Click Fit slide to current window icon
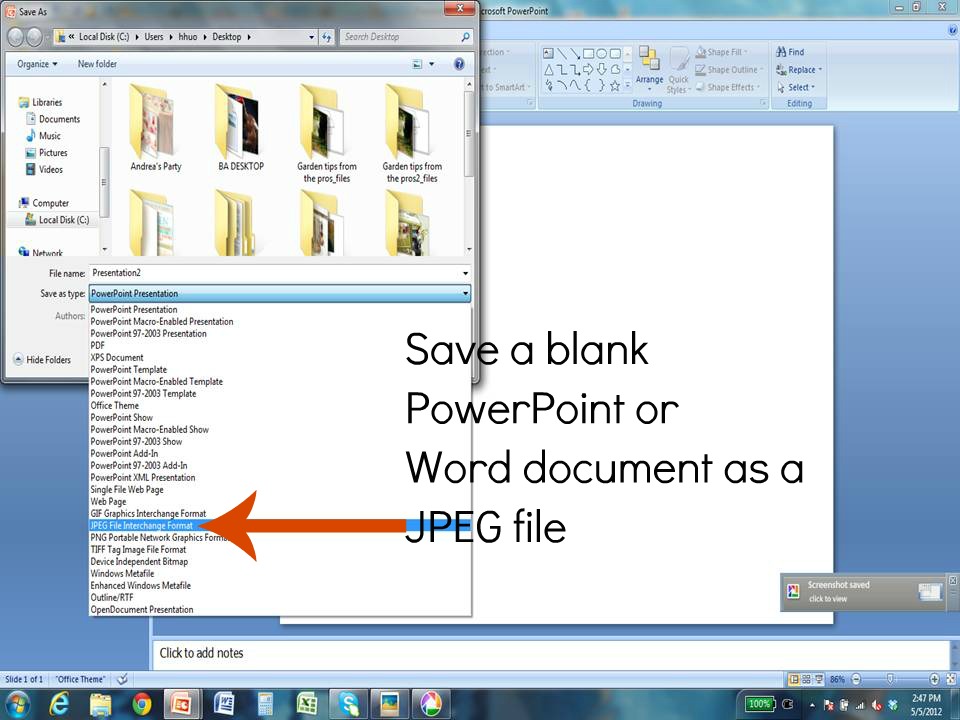 pos(951,678)
